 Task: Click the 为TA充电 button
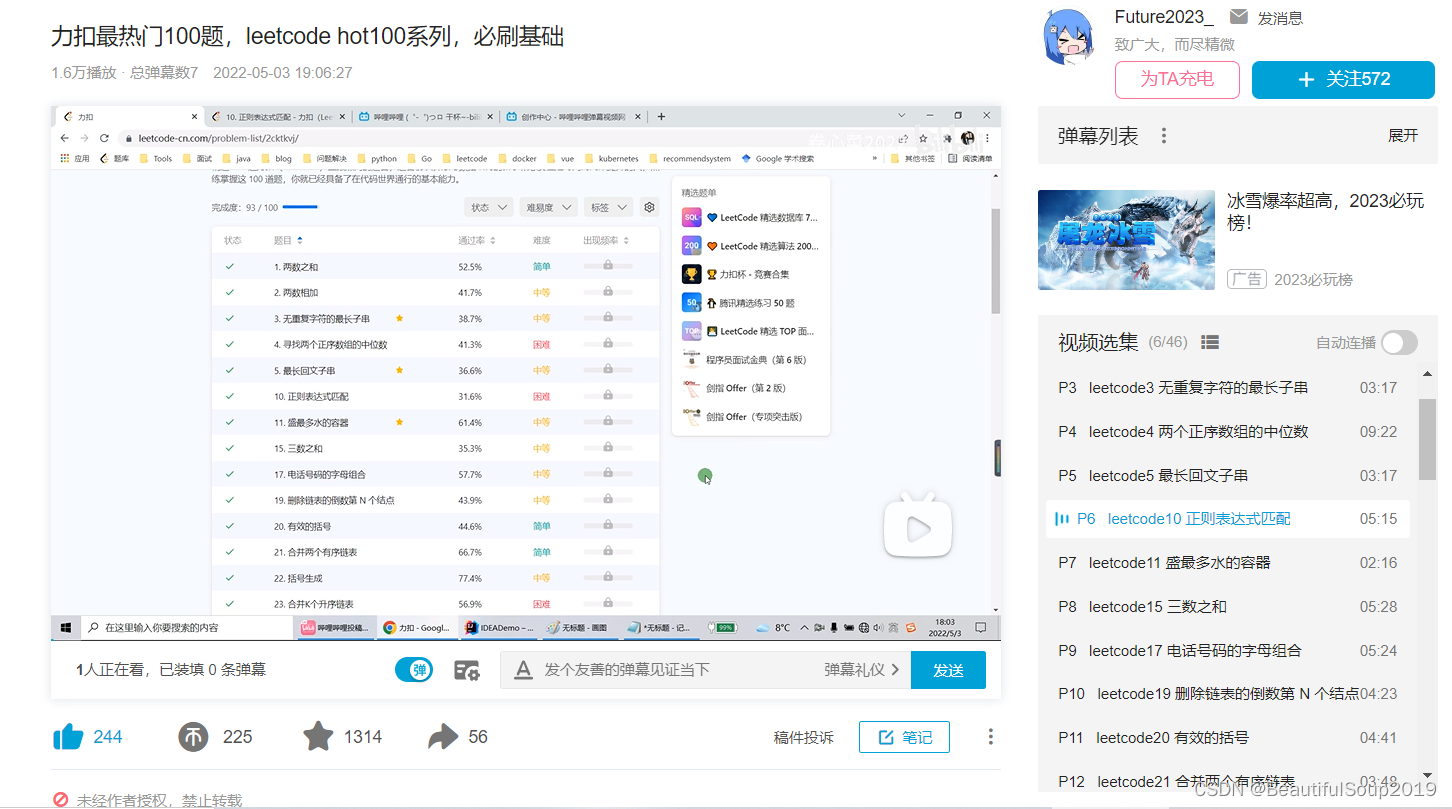(x=1177, y=80)
